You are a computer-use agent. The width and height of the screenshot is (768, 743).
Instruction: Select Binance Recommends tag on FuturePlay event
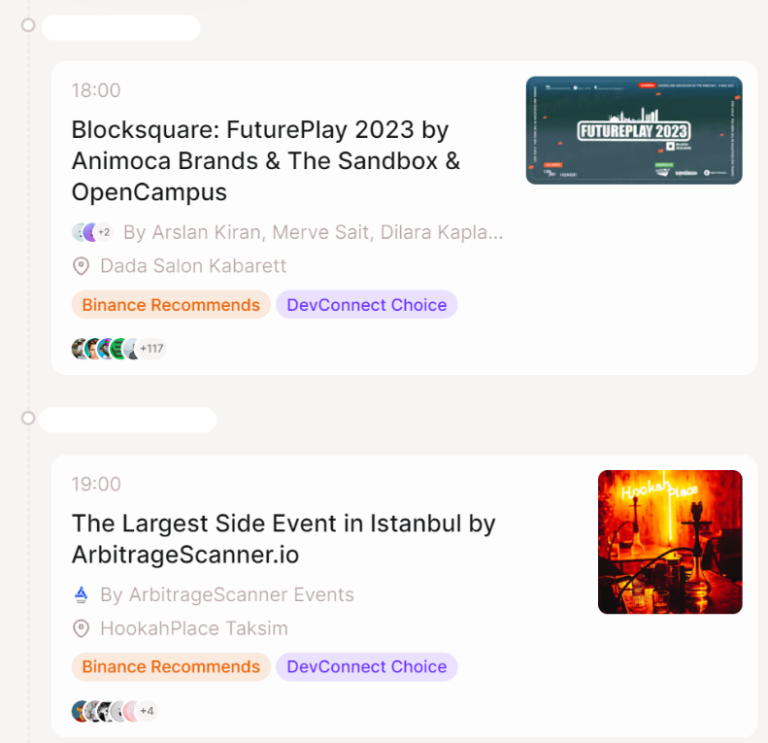(x=171, y=305)
